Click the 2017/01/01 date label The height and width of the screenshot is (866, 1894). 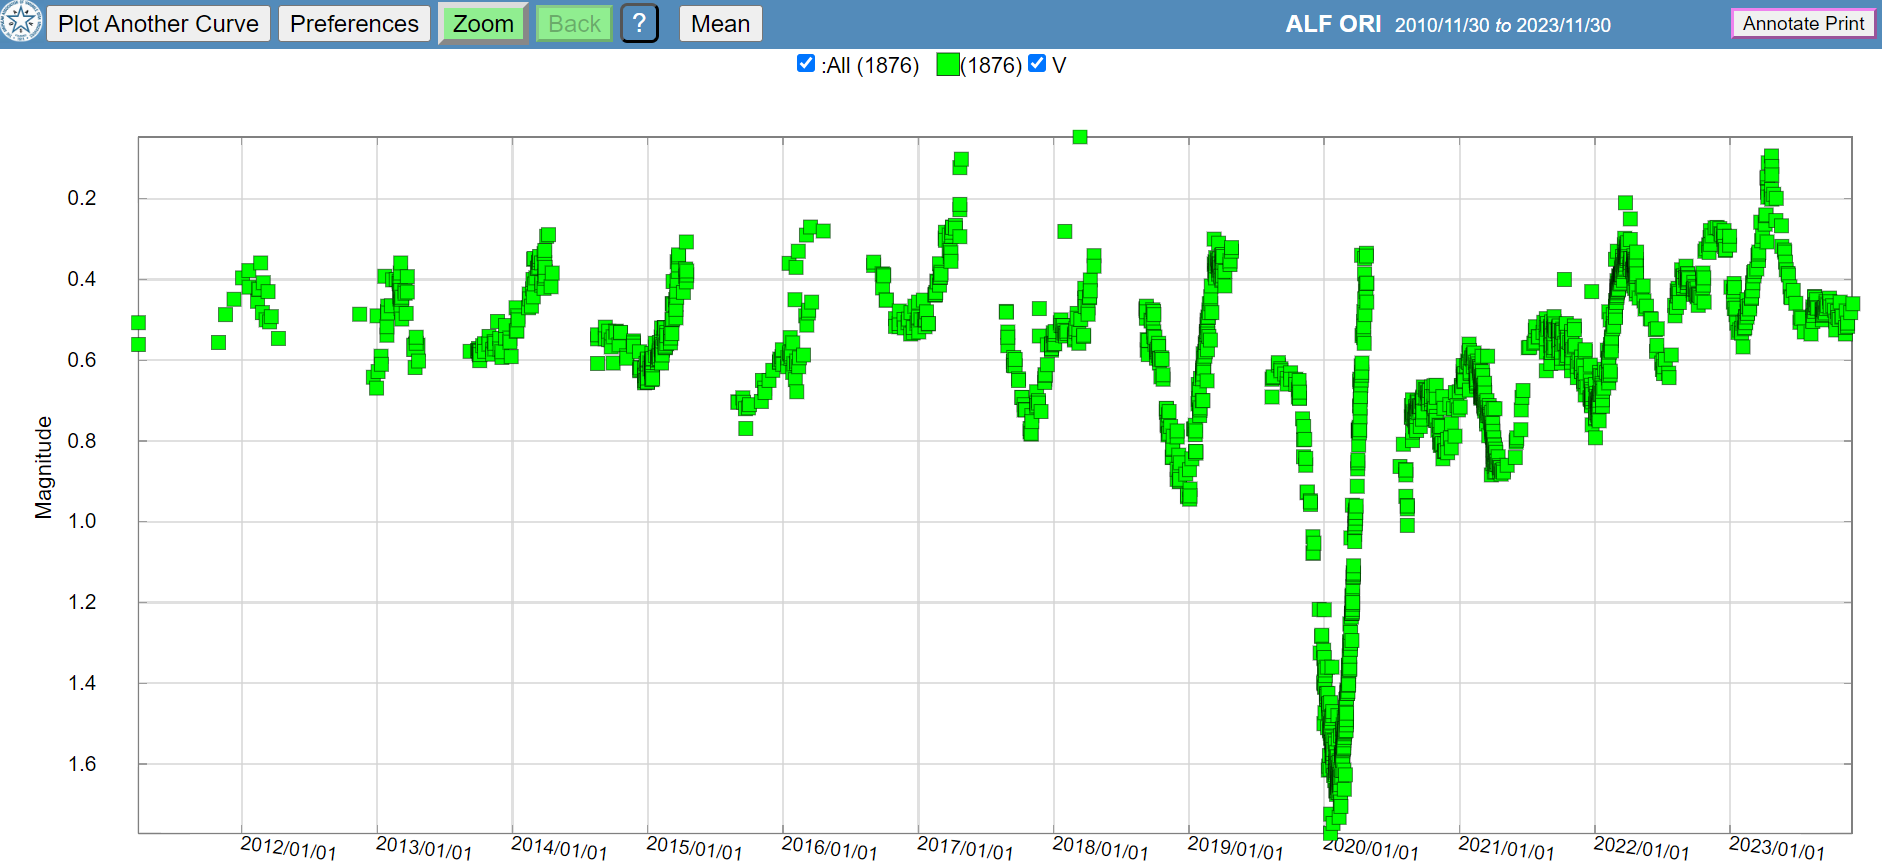pos(965,848)
